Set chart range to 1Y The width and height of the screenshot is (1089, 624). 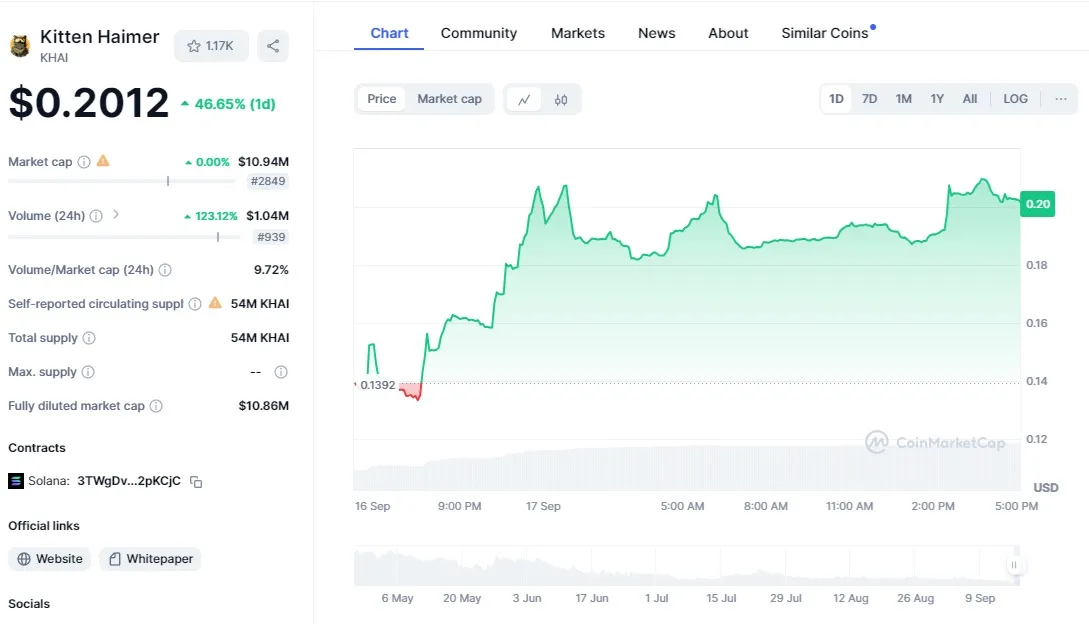click(x=937, y=99)
